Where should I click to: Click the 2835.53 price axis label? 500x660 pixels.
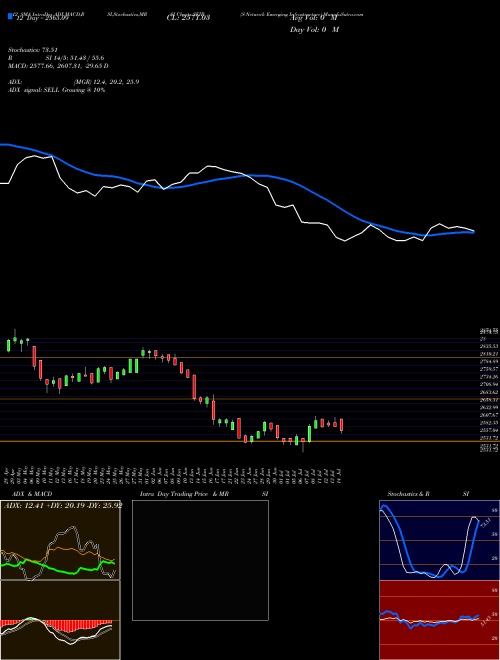(x=489, y=346)
